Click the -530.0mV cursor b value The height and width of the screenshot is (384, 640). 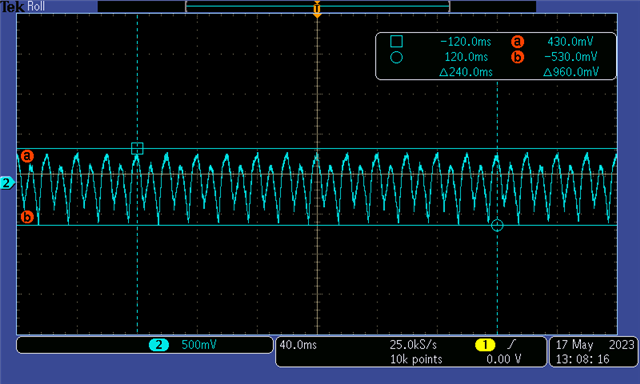tap(571, 57)
